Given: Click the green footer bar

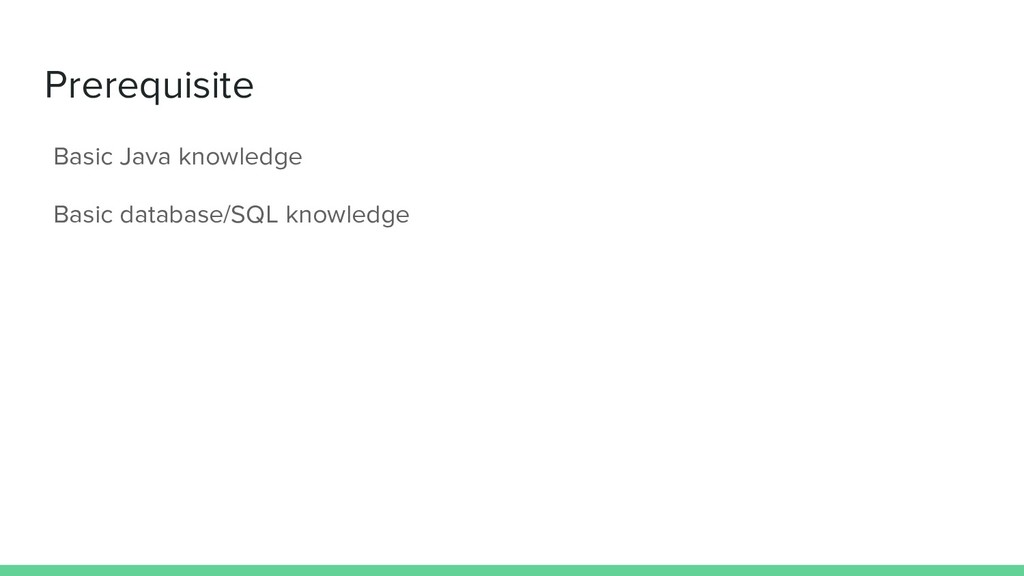Looking at the screenshot, I should (512, 570).
